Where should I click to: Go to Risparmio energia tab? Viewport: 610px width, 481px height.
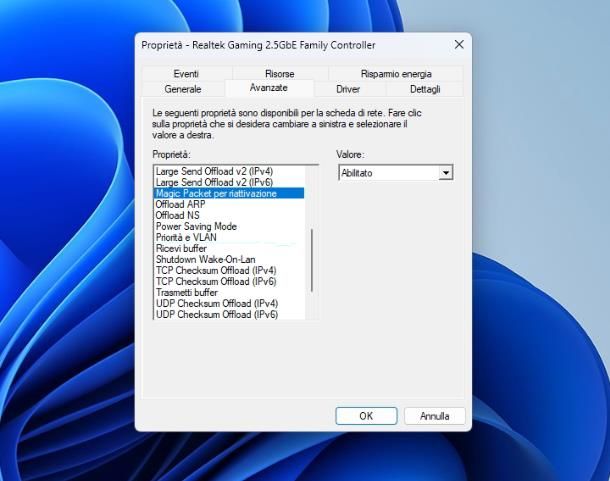396,74
